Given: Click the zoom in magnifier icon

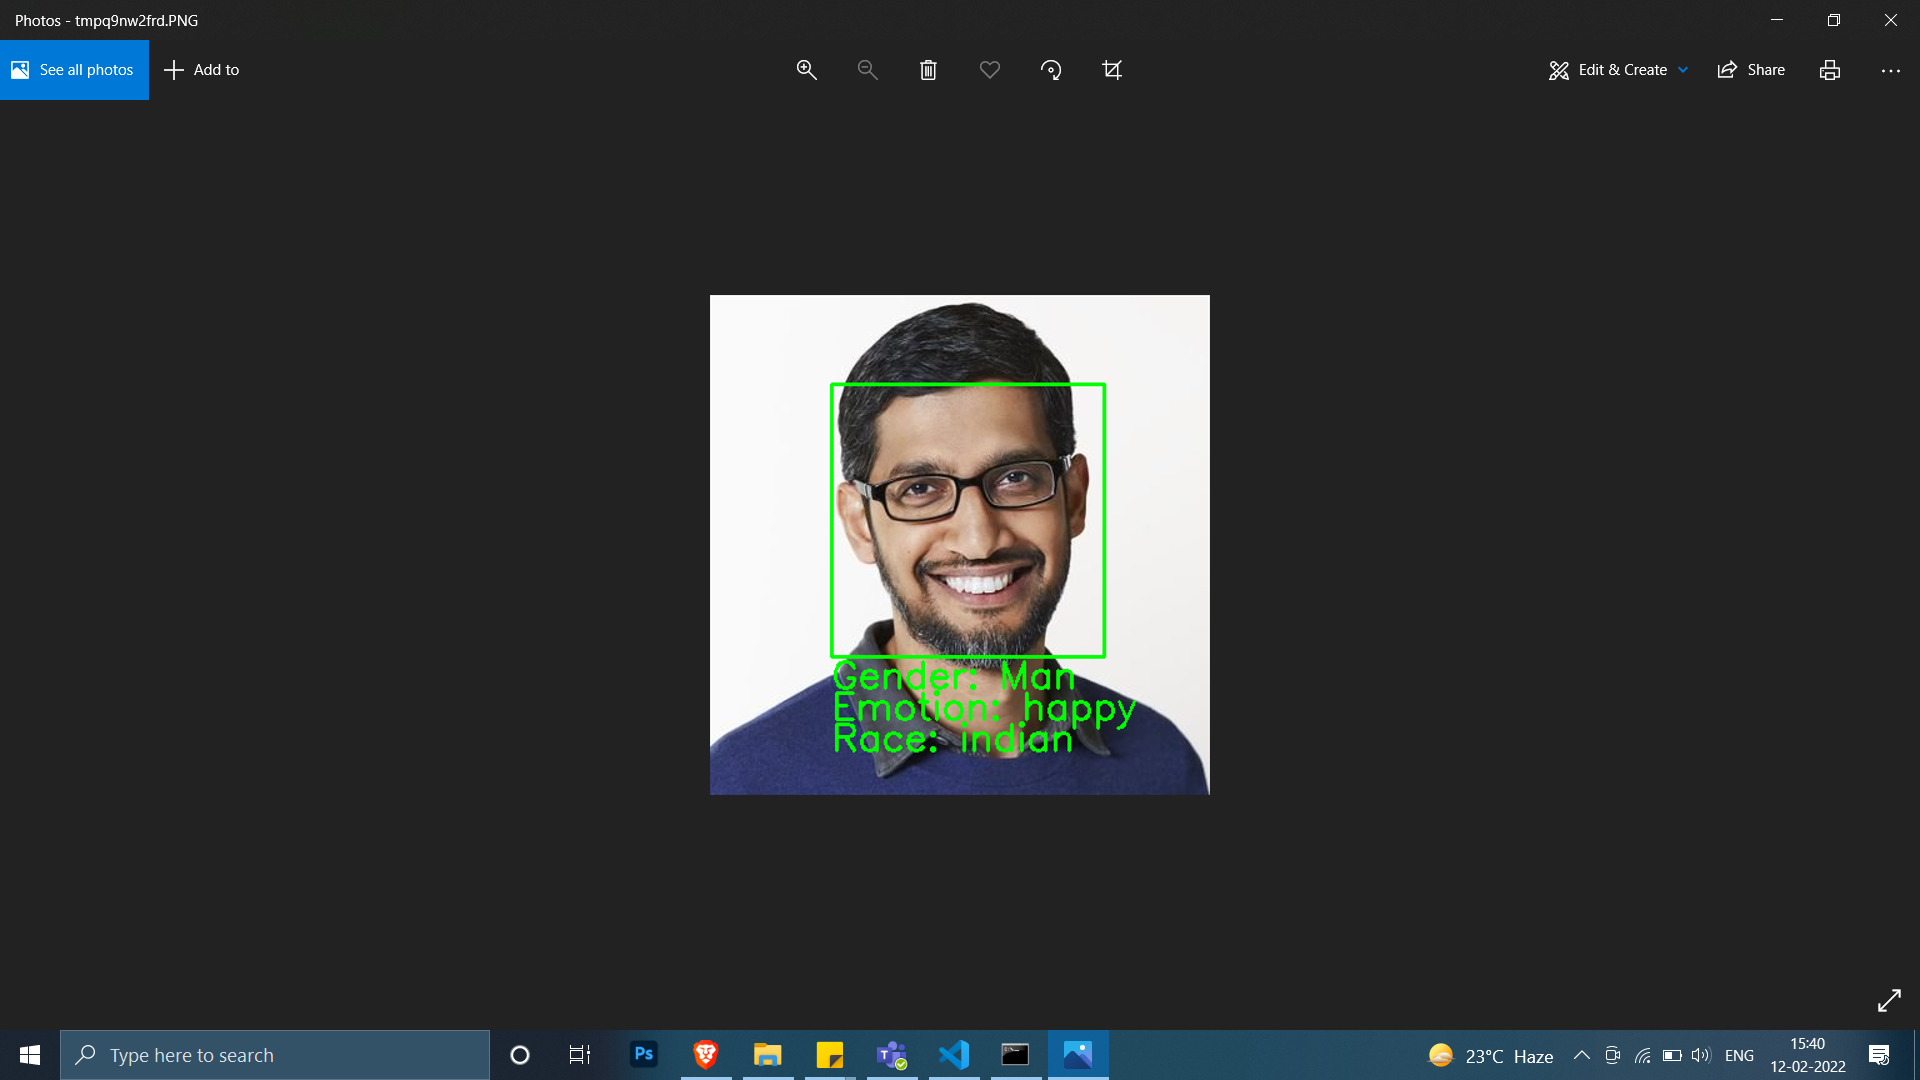Looking at the screenshot, I should click(806, 70).
